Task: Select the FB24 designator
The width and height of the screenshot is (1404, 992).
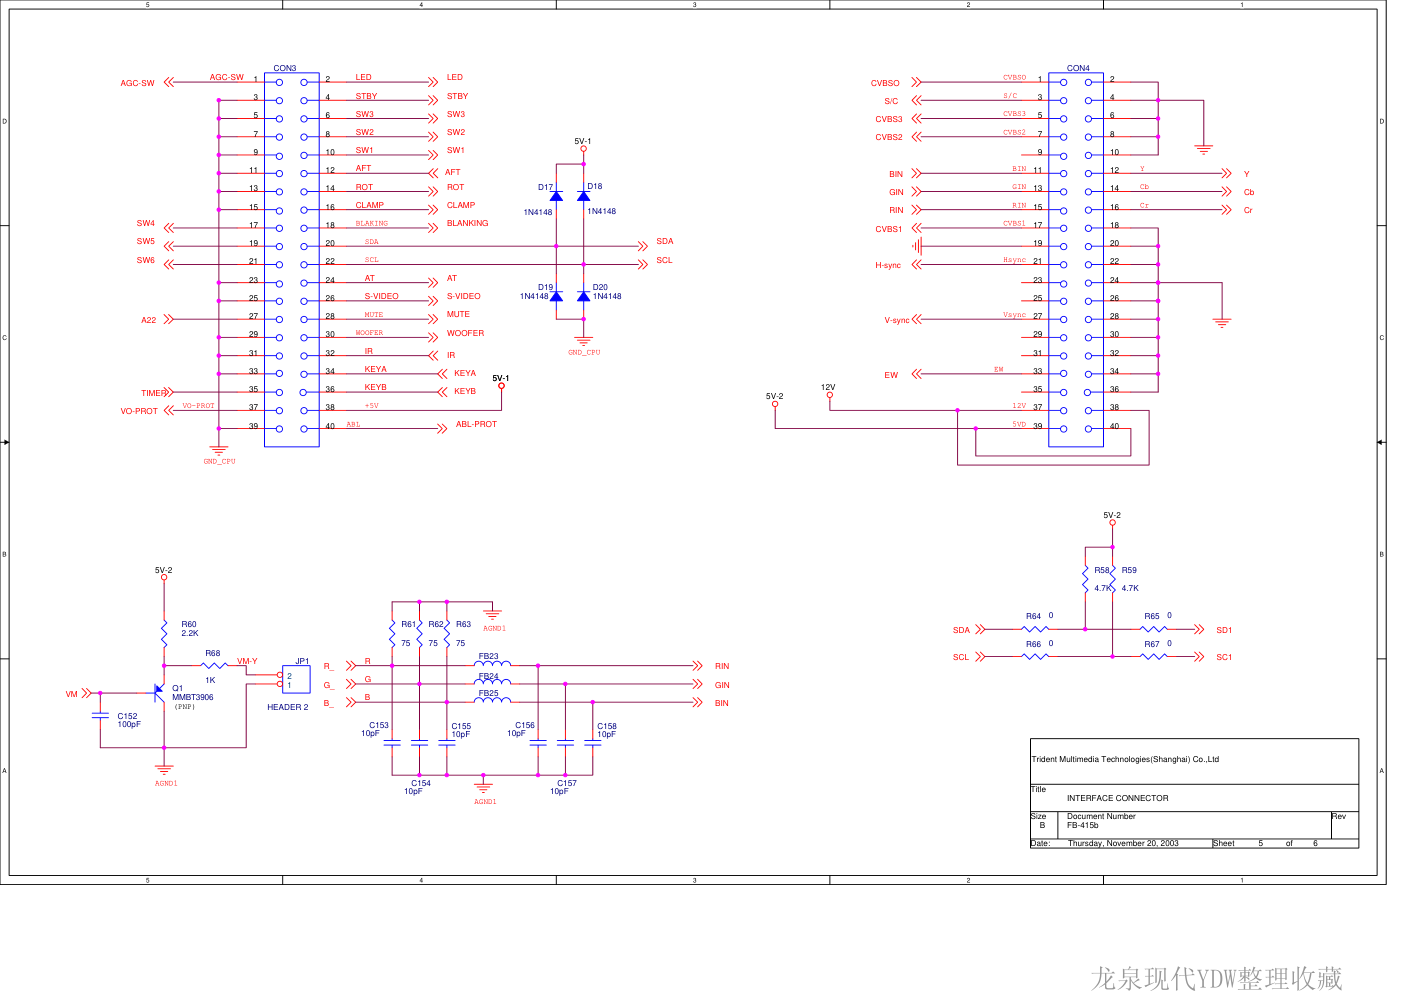Action: [x=488, y=676]
